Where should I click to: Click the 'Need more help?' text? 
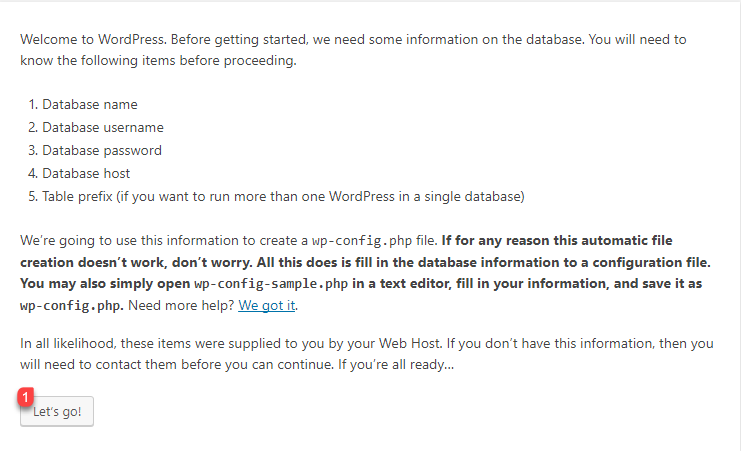click(181, 305)
